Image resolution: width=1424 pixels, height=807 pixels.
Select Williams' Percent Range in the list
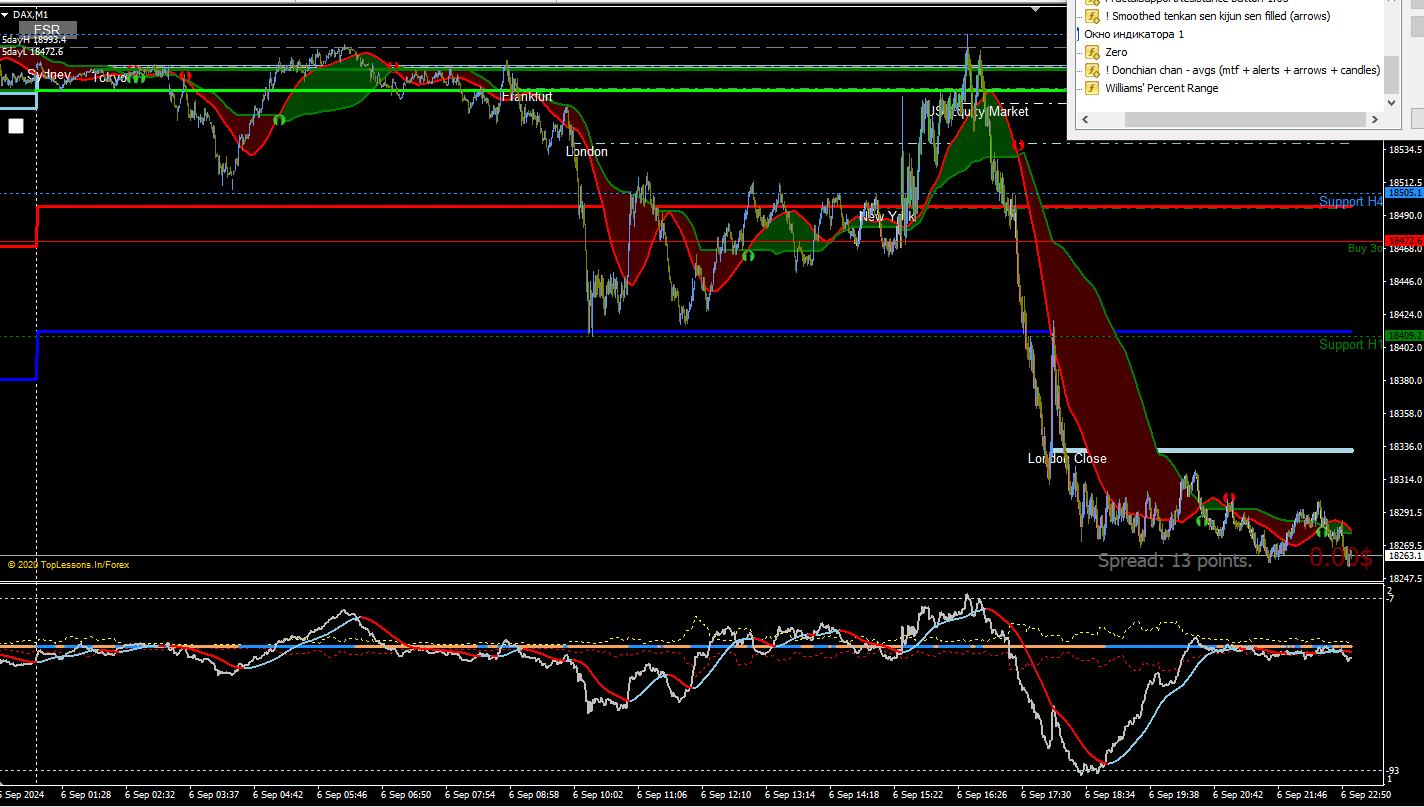(x=1162, y=88)
